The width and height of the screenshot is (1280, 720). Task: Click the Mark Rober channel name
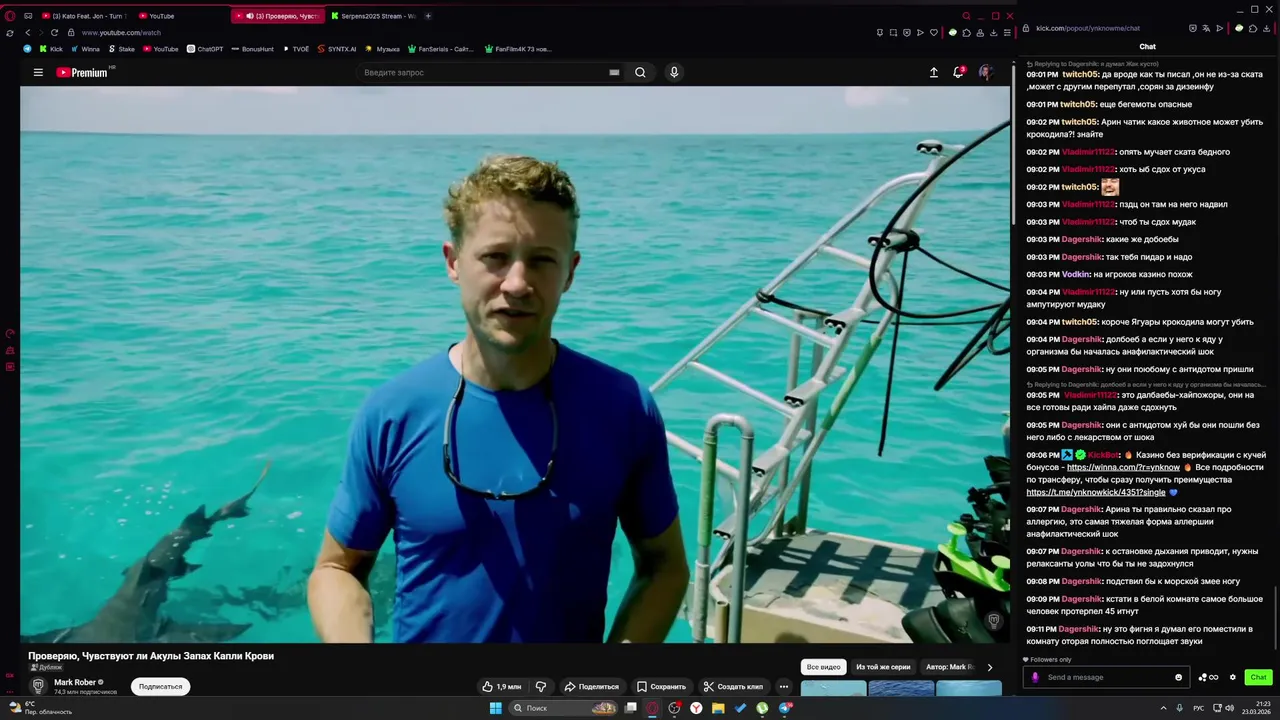[75, 682]
